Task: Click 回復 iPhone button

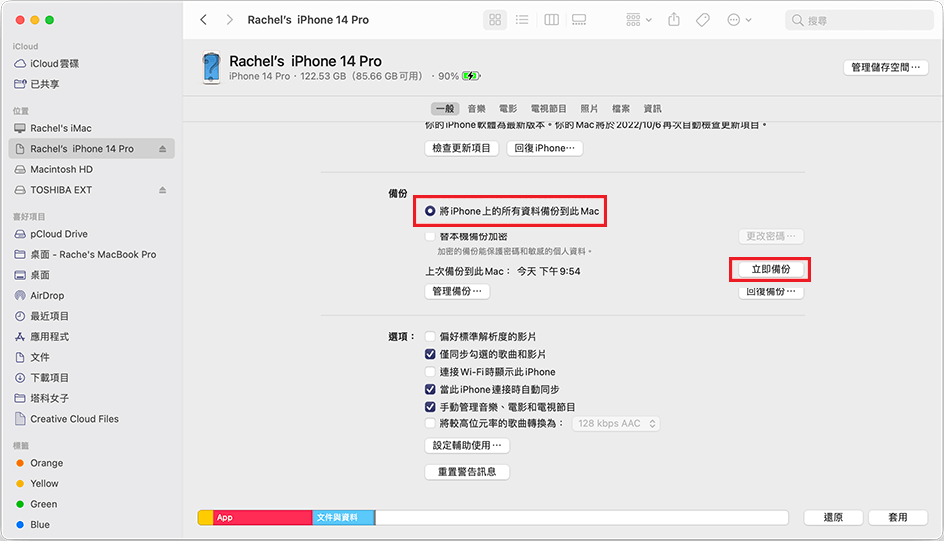Action: 544,148
